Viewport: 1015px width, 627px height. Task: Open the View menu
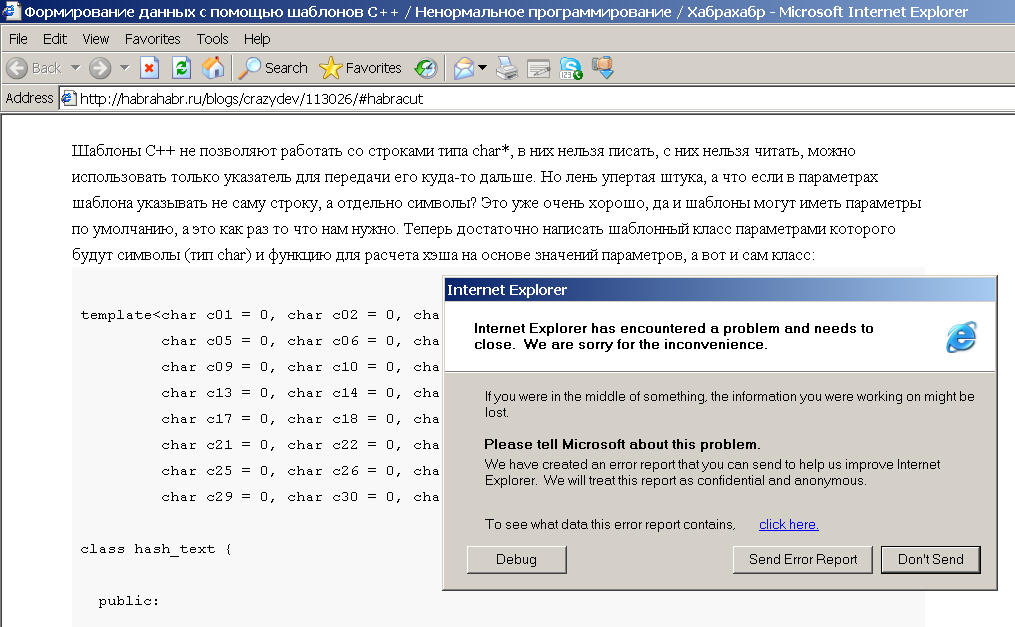pyautogui.click(x=96, y=39)
